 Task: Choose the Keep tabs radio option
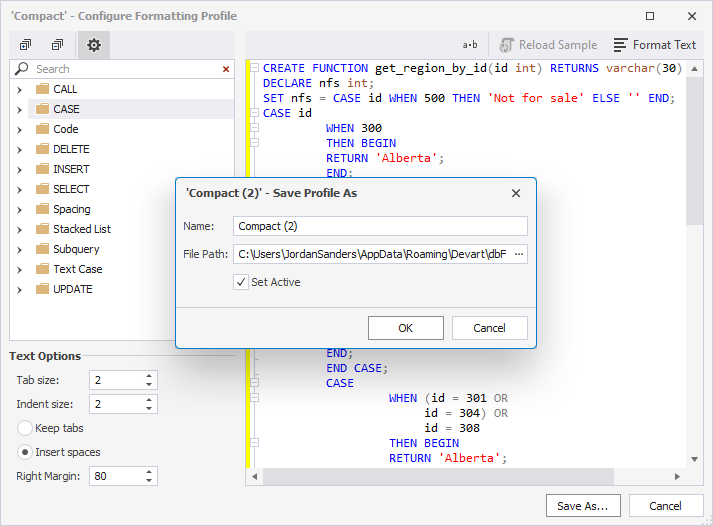pos(25,428)
